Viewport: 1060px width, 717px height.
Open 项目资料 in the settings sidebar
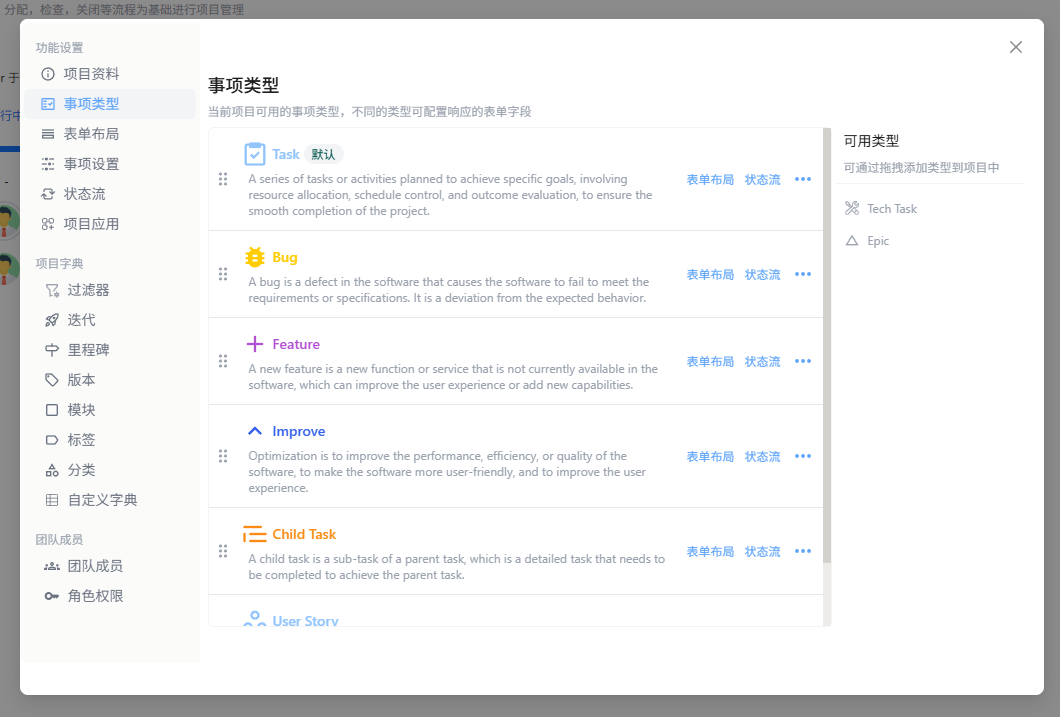click(110, 74)
